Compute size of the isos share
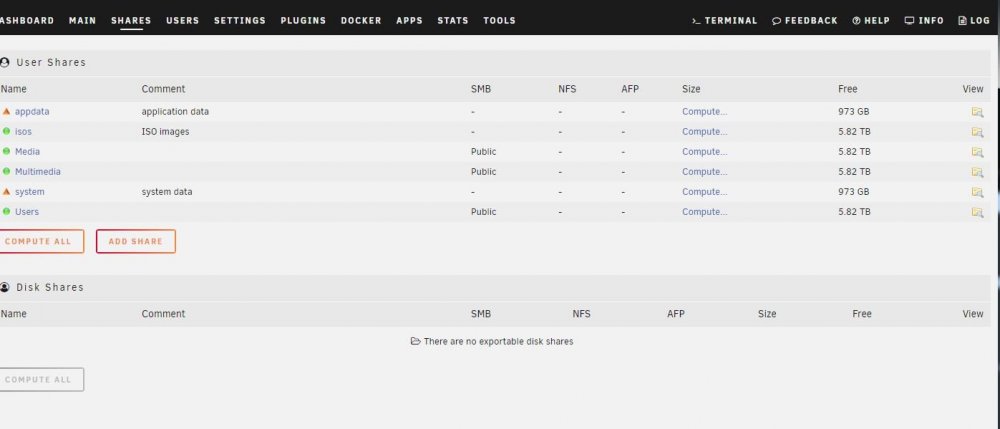This screenshot has width=1000, height=429. 705,131
